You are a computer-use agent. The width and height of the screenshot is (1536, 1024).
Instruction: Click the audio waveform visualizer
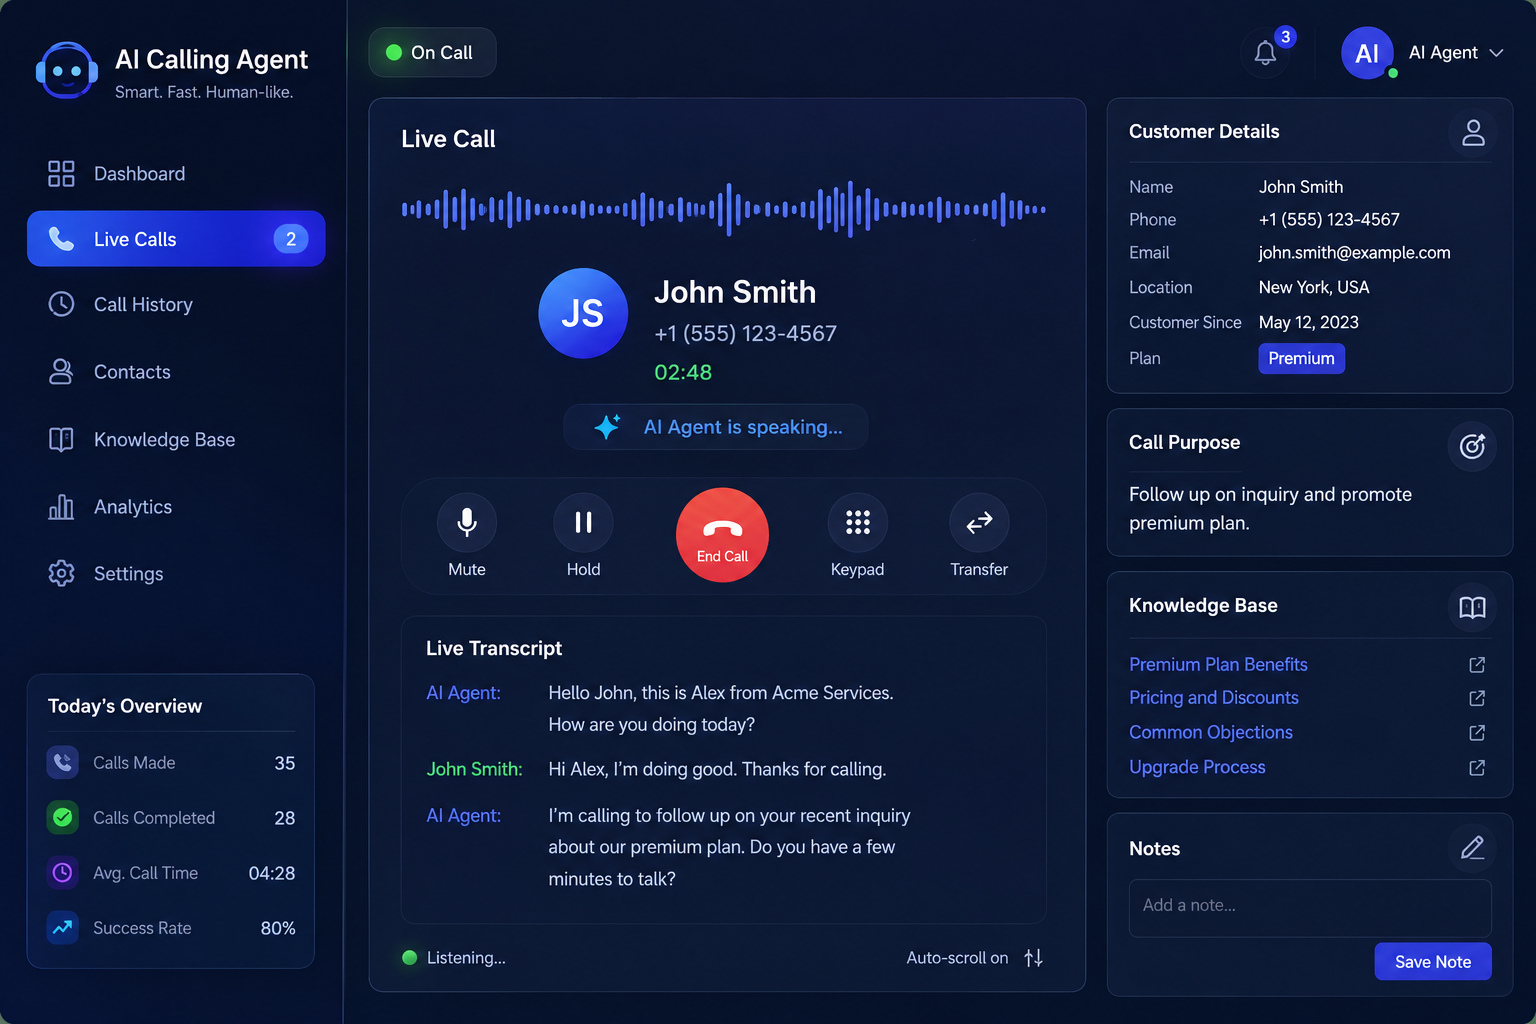(724, 209)
